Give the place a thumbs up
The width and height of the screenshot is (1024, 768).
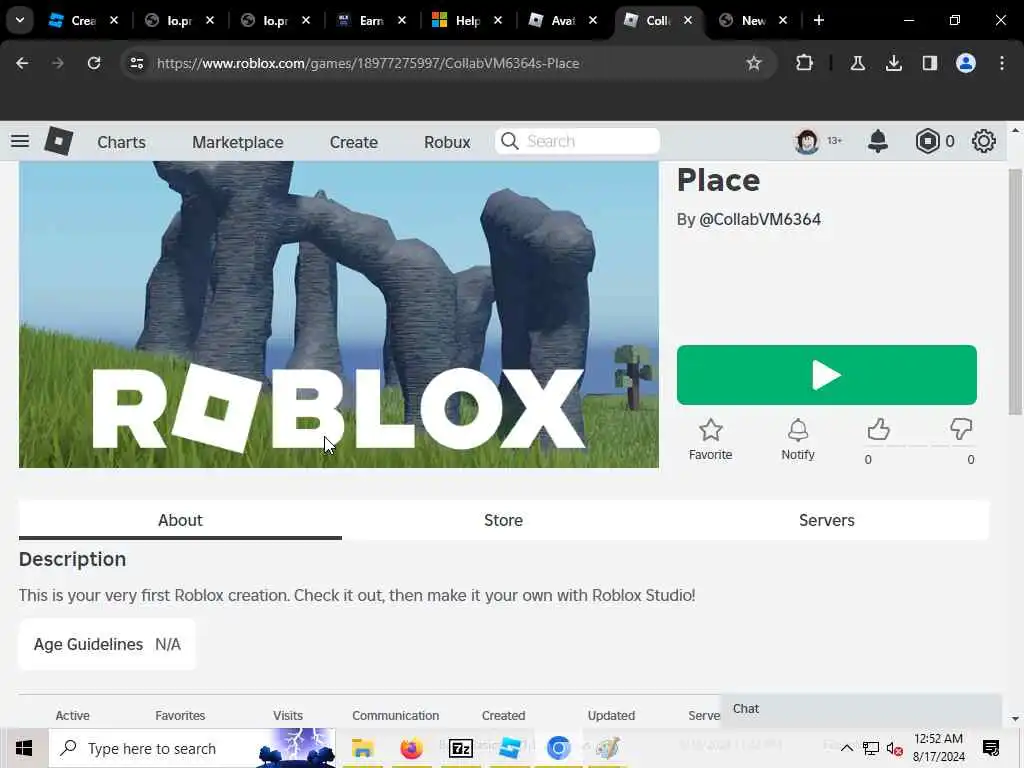point(878,430)
